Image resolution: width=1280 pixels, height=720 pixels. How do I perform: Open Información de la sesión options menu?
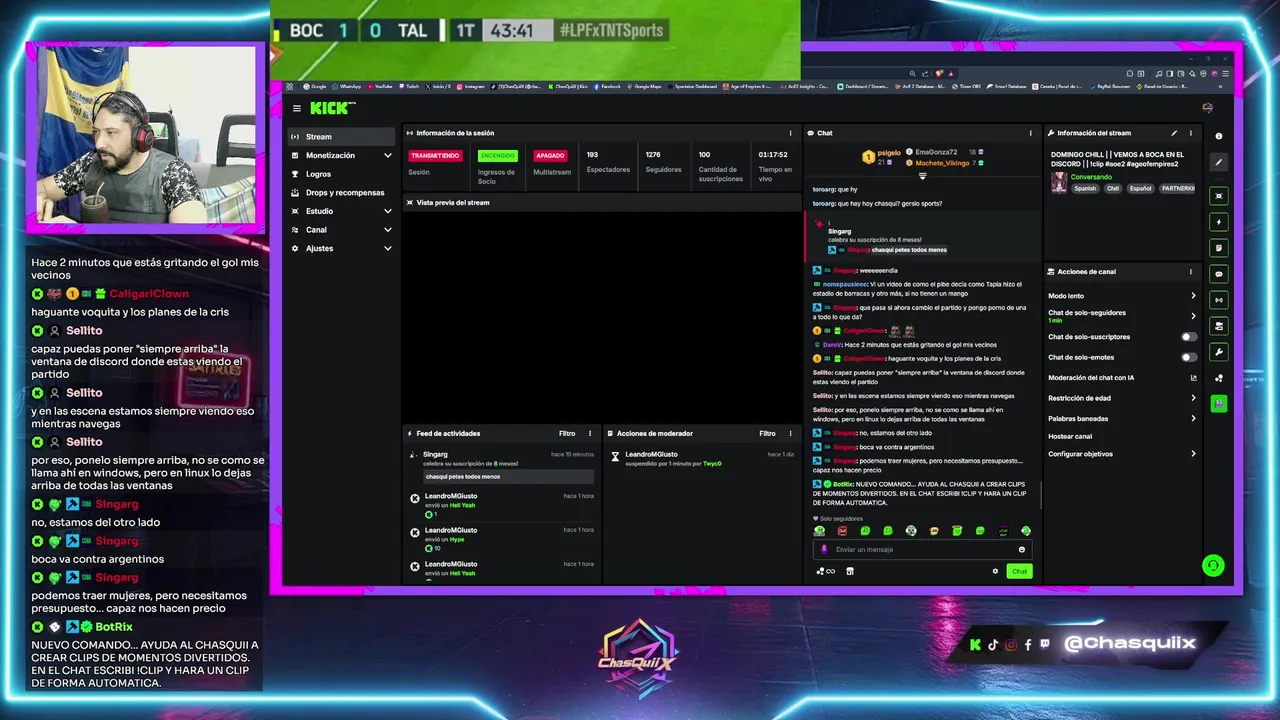click(x=790, y=133)
